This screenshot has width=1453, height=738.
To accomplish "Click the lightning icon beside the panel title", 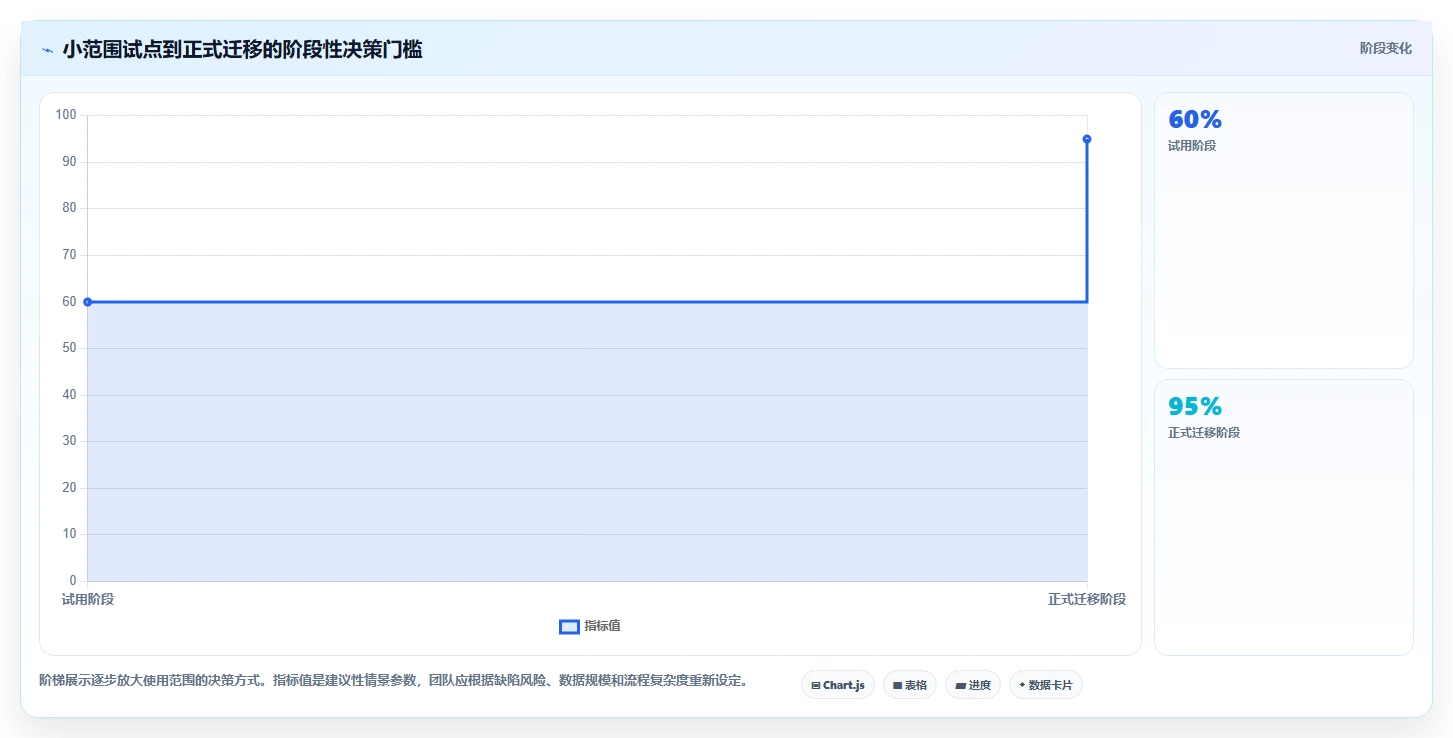I will (47, 50).
